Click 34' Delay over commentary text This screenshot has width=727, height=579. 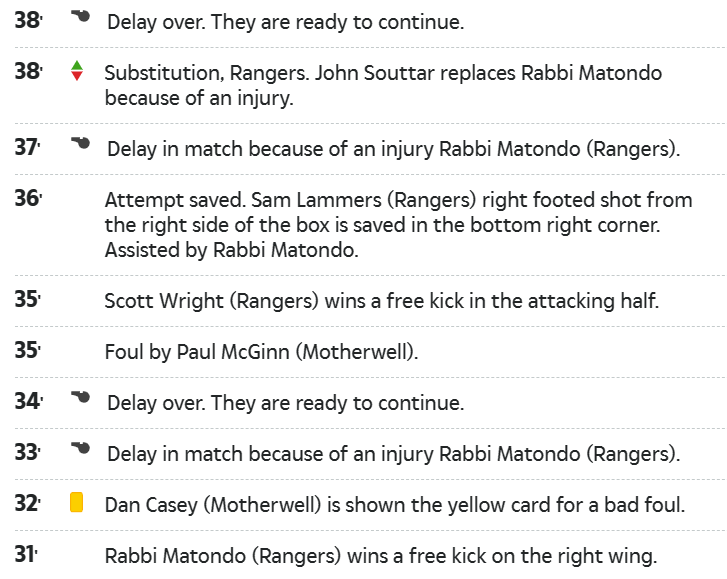click(x=286, y=403)
